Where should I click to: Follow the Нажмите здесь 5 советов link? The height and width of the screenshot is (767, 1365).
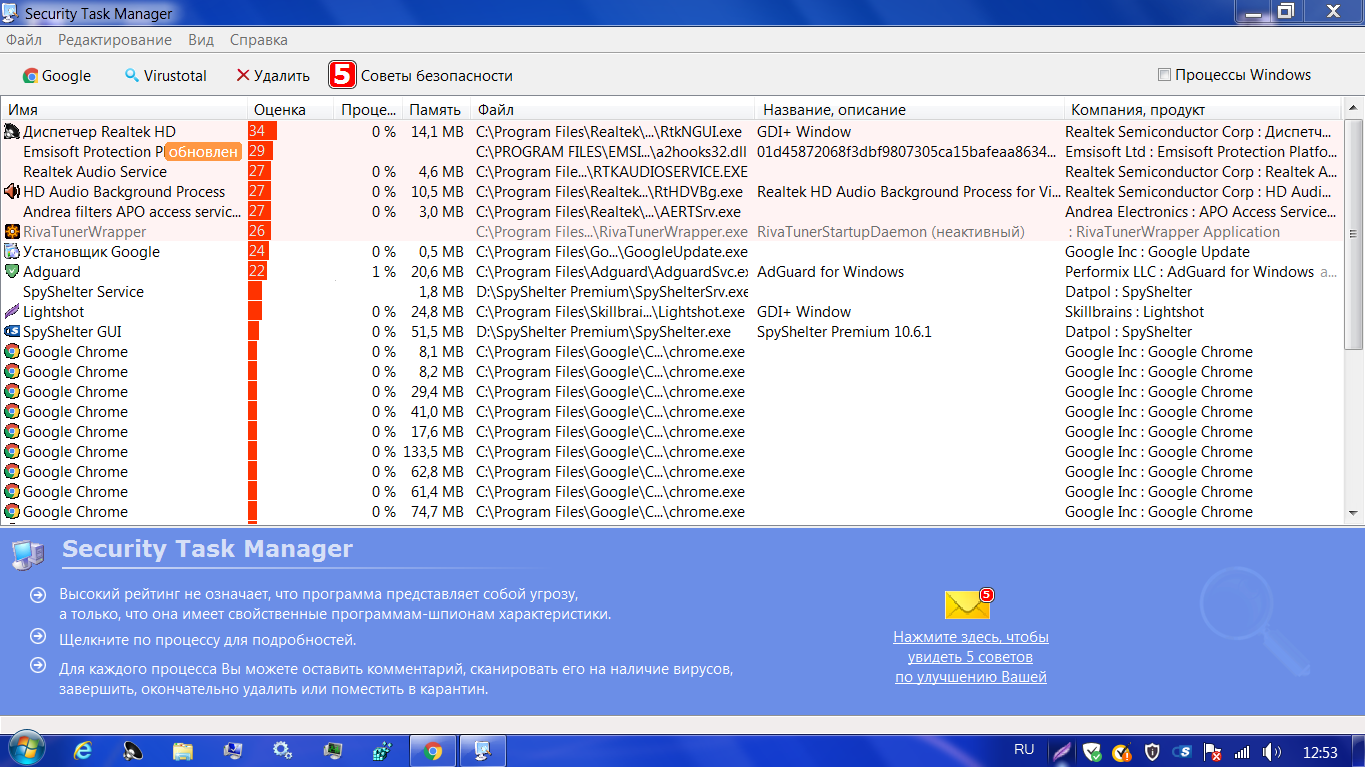pyautogui.click(x=971, y=657)
